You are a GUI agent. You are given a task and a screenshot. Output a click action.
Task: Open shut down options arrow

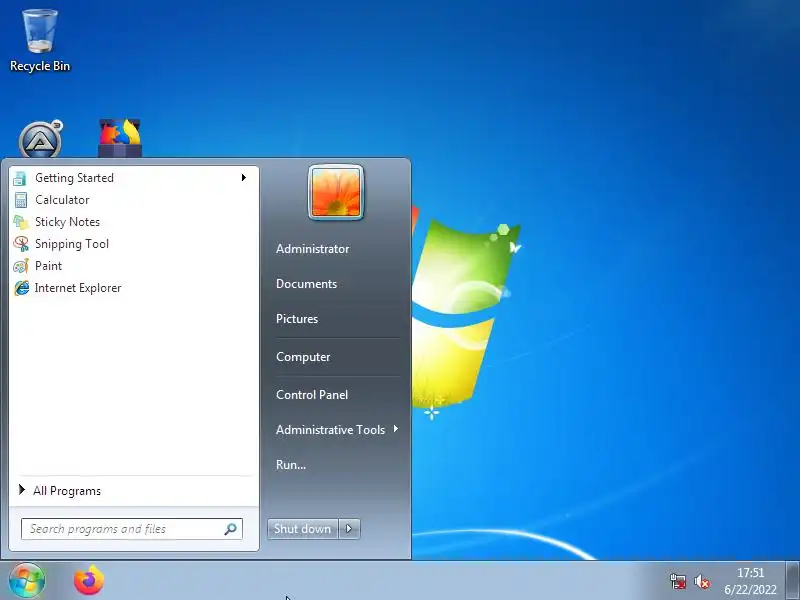tap(349, 529)
